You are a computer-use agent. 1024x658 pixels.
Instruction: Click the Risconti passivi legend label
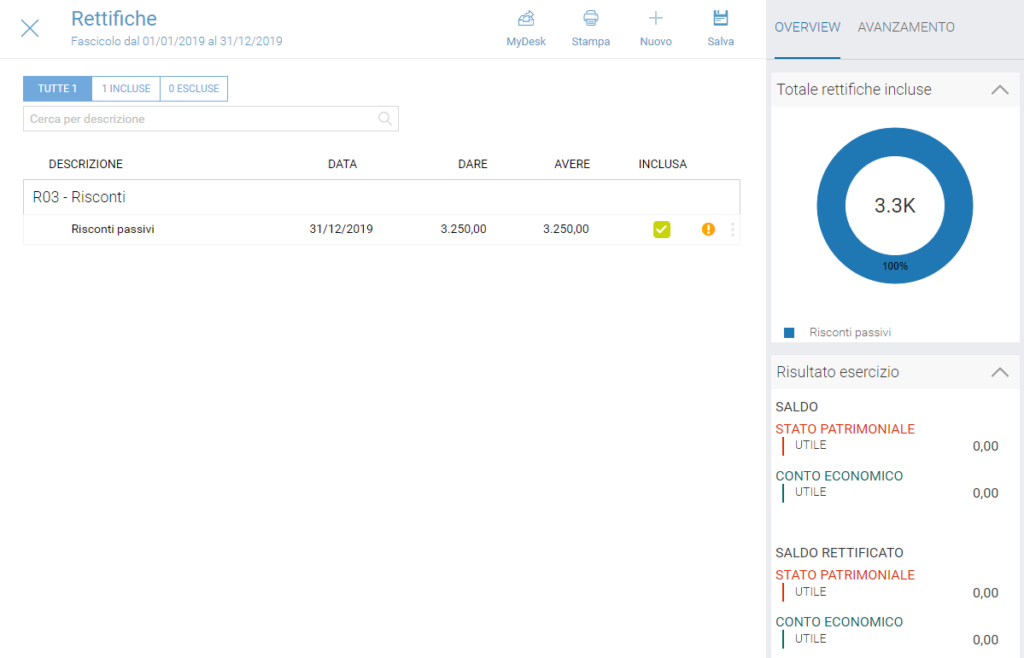point(850,332)
